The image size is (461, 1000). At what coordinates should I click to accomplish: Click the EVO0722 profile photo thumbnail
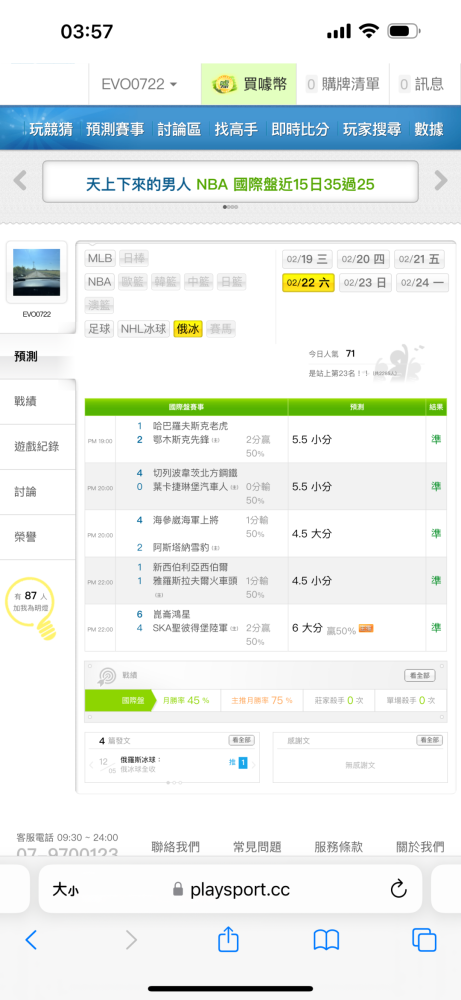(x=37, y=272)
